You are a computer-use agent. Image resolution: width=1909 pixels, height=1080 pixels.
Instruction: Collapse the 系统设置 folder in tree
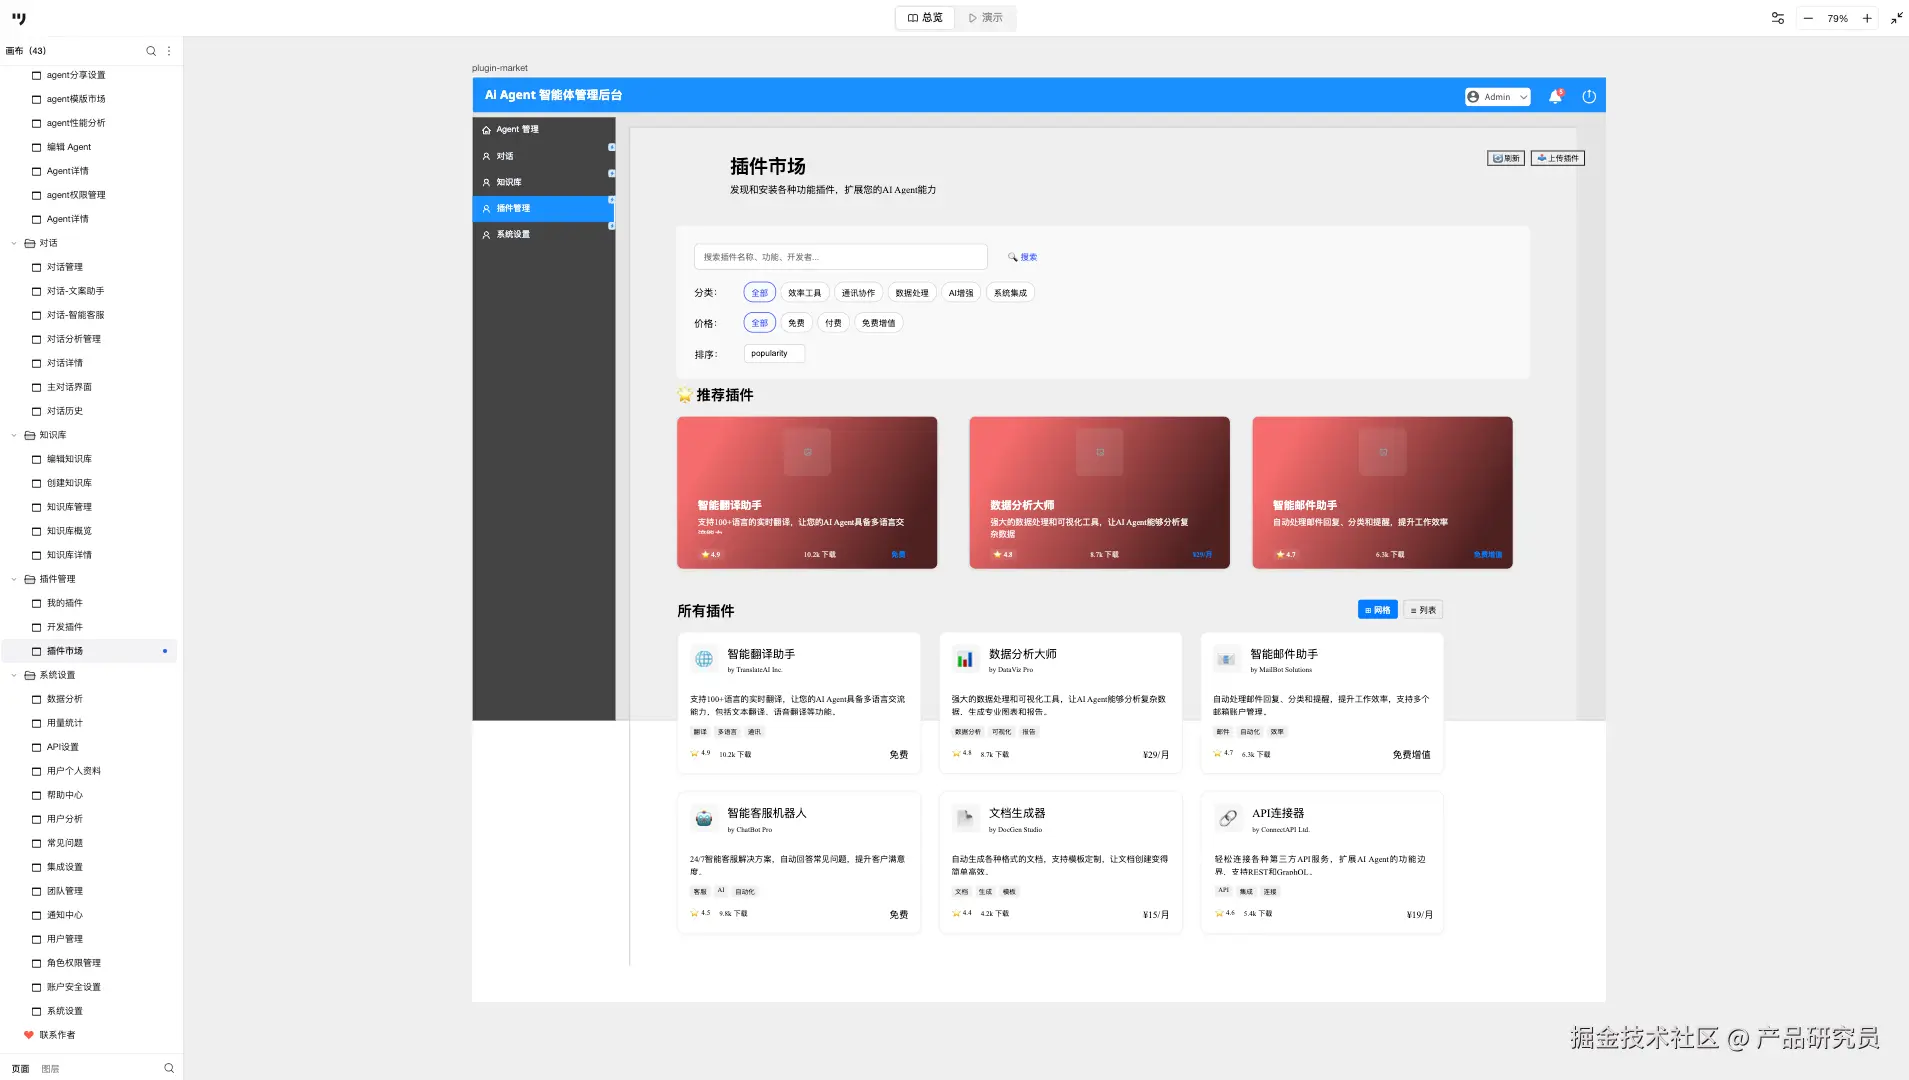(14, 675)
